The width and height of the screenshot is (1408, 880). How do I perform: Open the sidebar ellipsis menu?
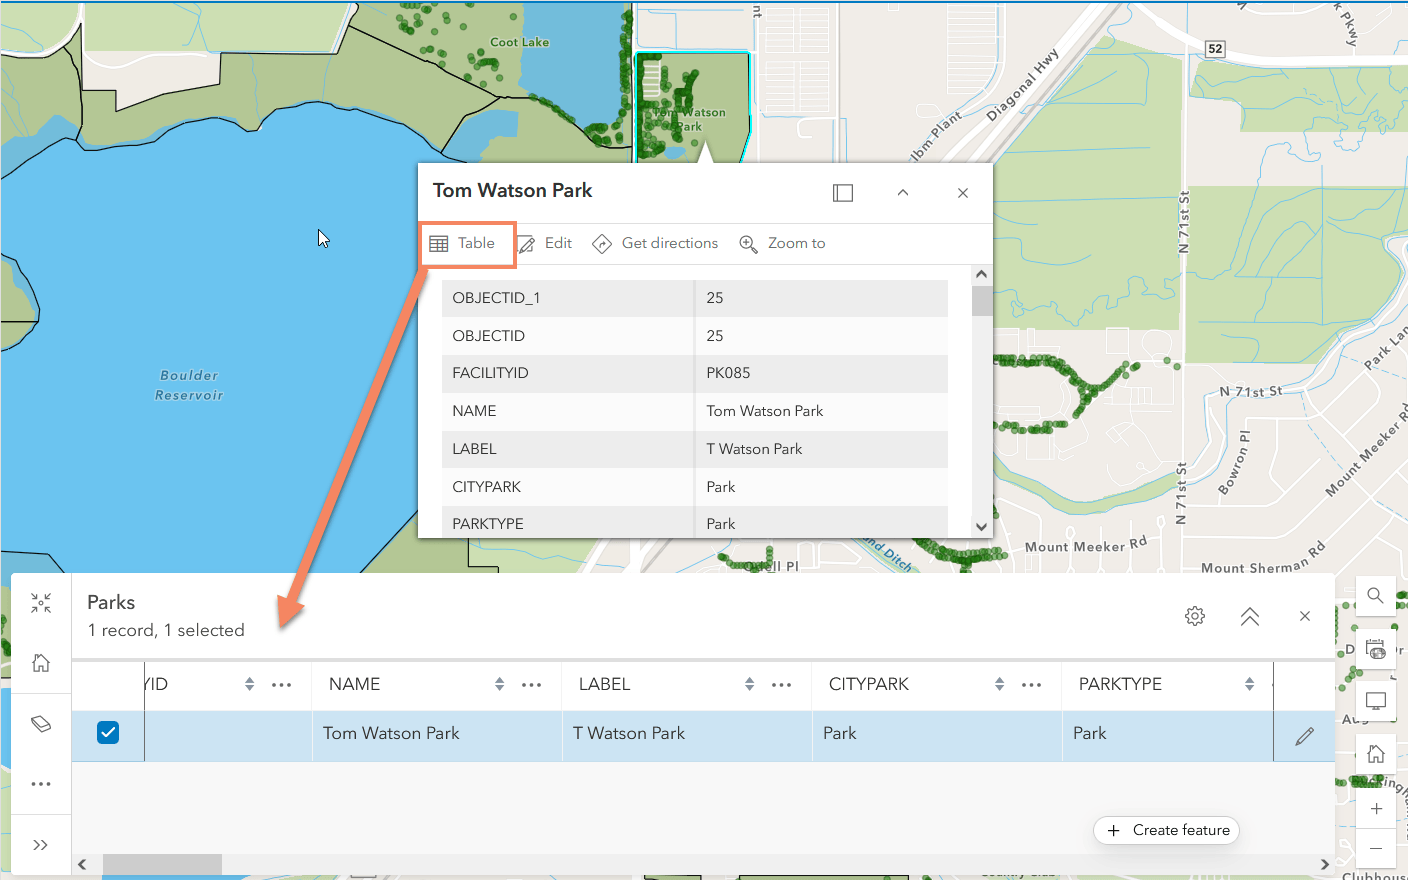(40, 783)
